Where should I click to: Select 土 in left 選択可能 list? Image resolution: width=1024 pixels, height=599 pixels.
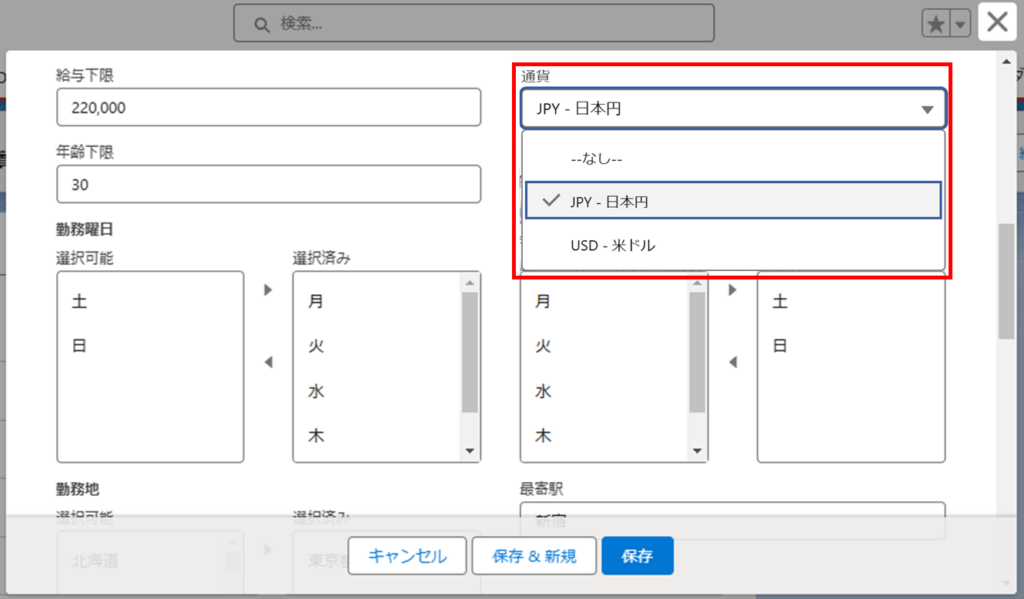click(80, 301)
